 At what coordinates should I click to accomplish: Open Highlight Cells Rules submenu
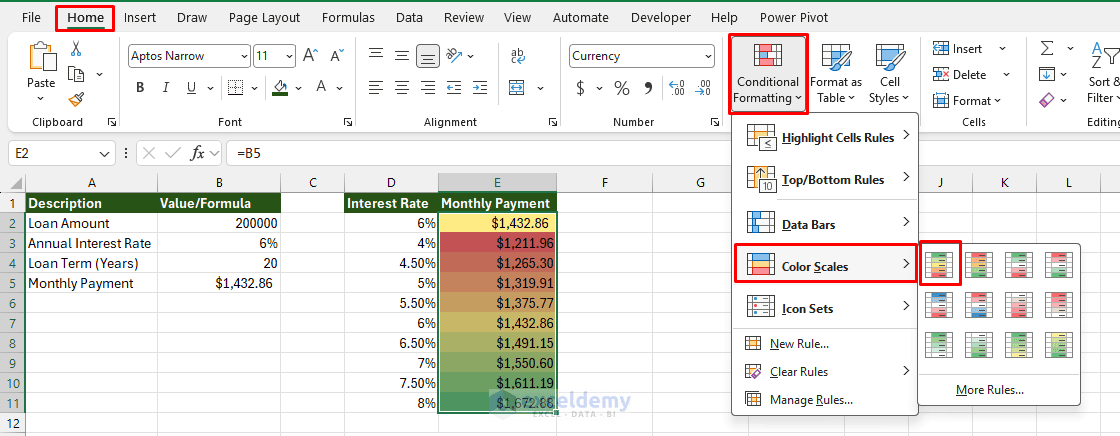(x=825, y=137)
